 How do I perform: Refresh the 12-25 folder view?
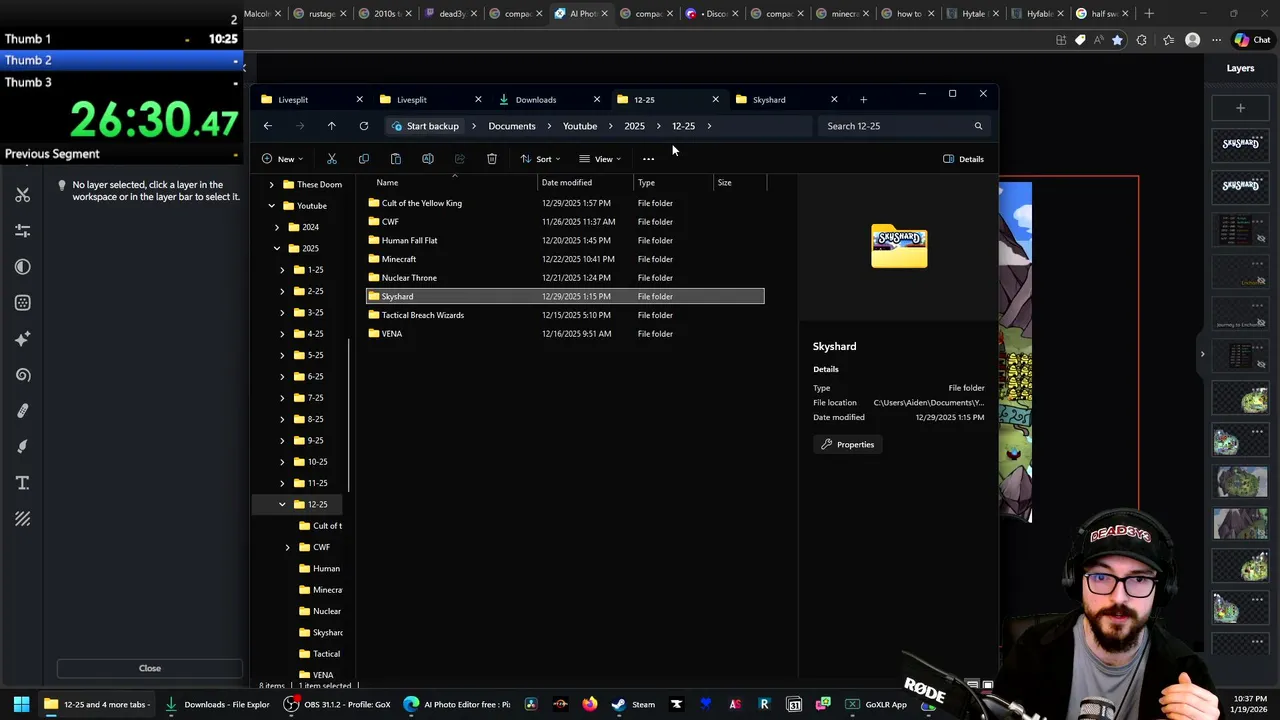click(364, 126)
